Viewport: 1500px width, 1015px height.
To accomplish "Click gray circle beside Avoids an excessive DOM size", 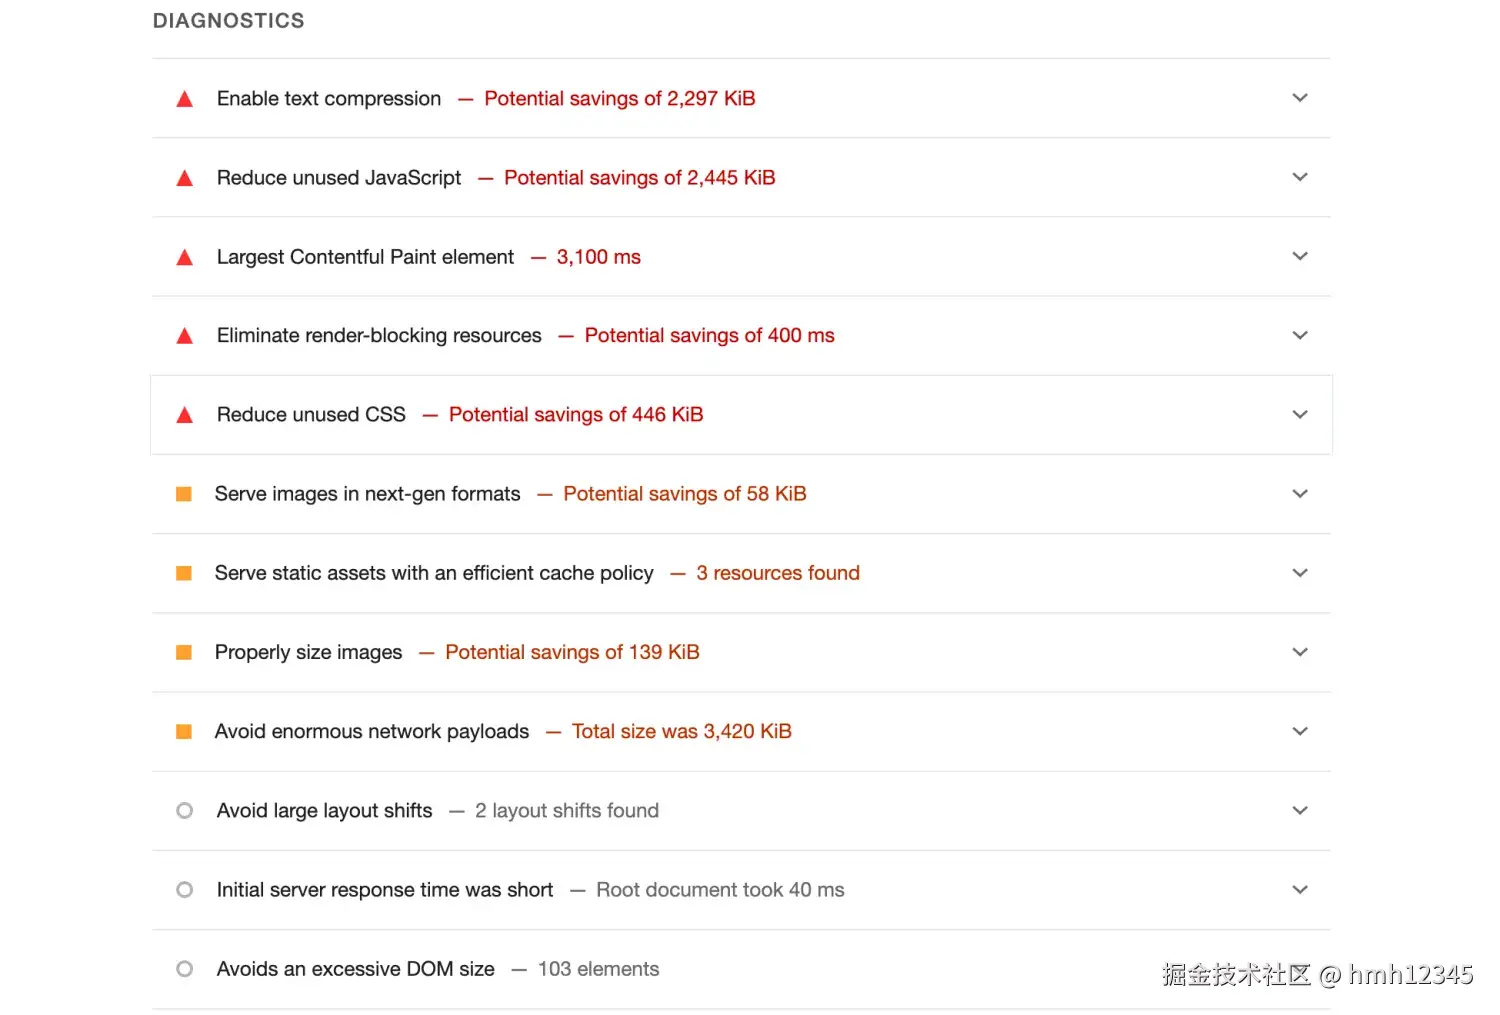I will pos(184,969).
